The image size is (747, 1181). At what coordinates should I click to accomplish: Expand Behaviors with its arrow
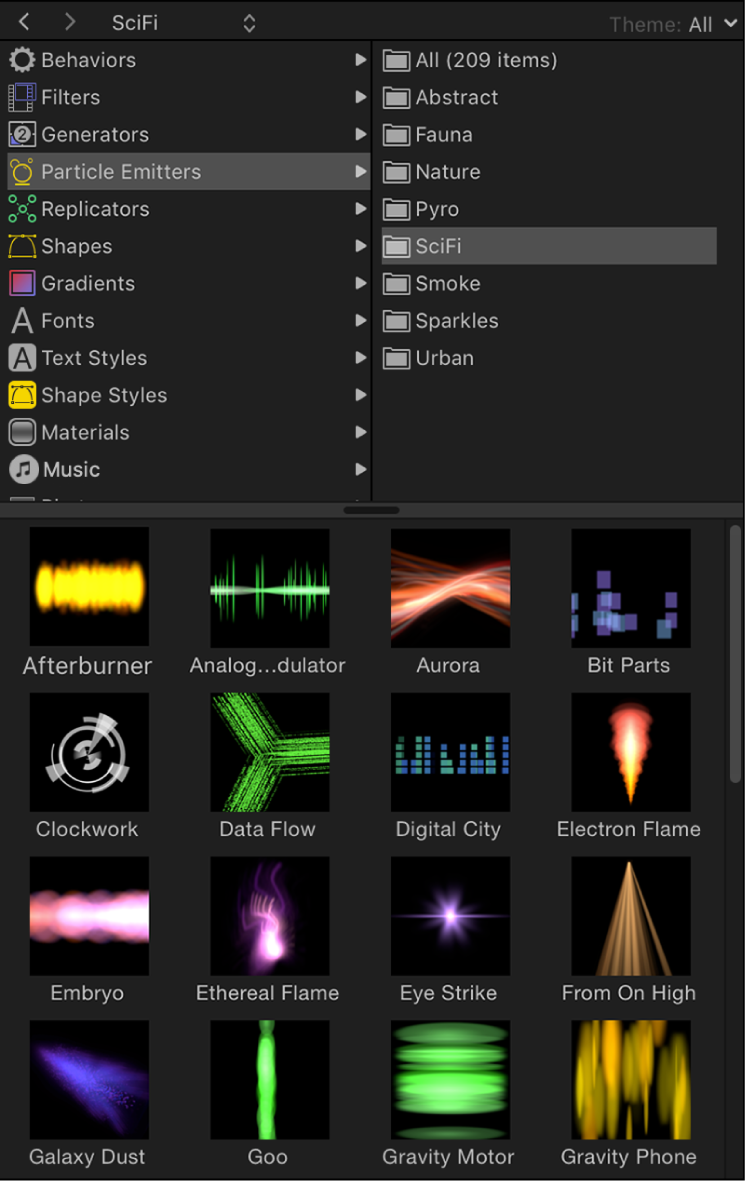pyautogui.click(x=361, y=60)
